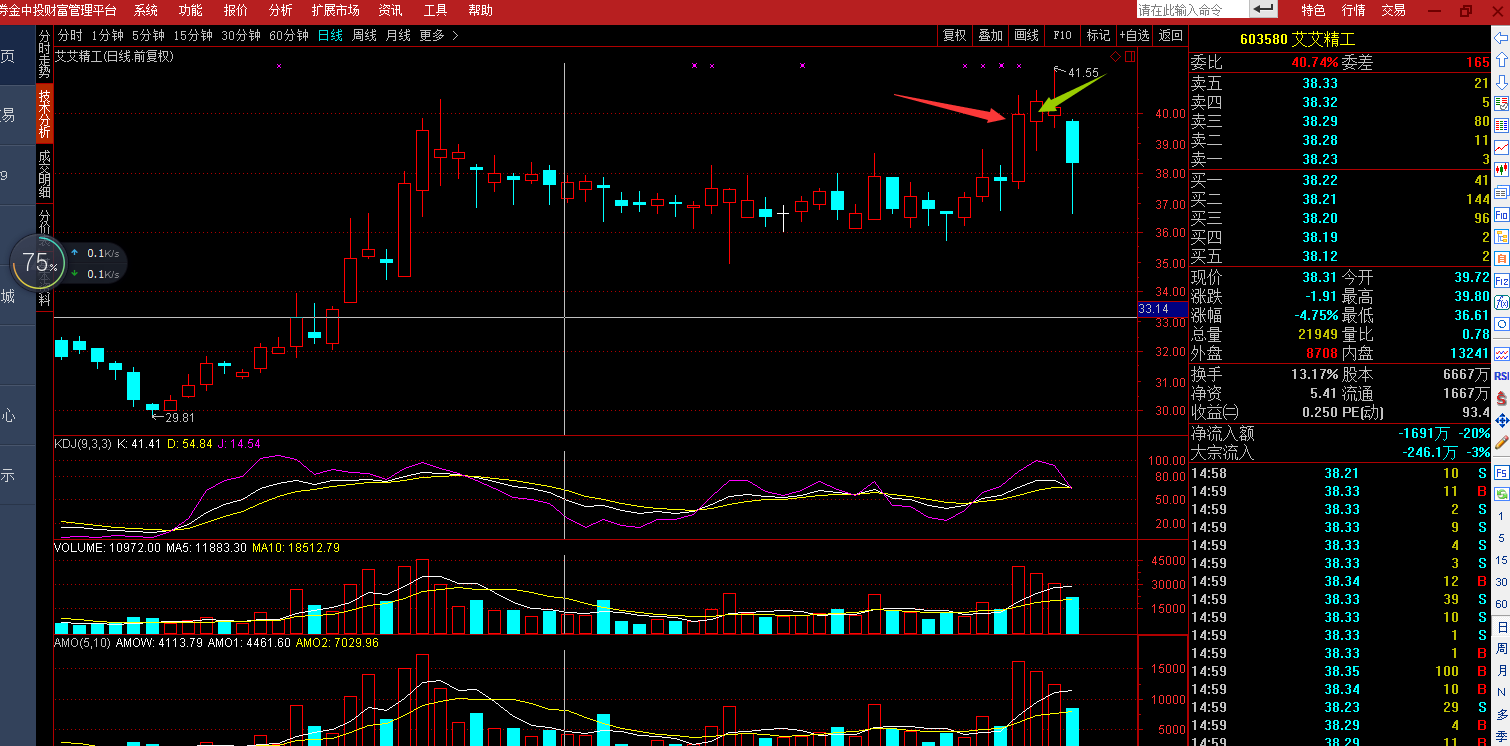Open the 资讯 menu

tap(391, 10)
